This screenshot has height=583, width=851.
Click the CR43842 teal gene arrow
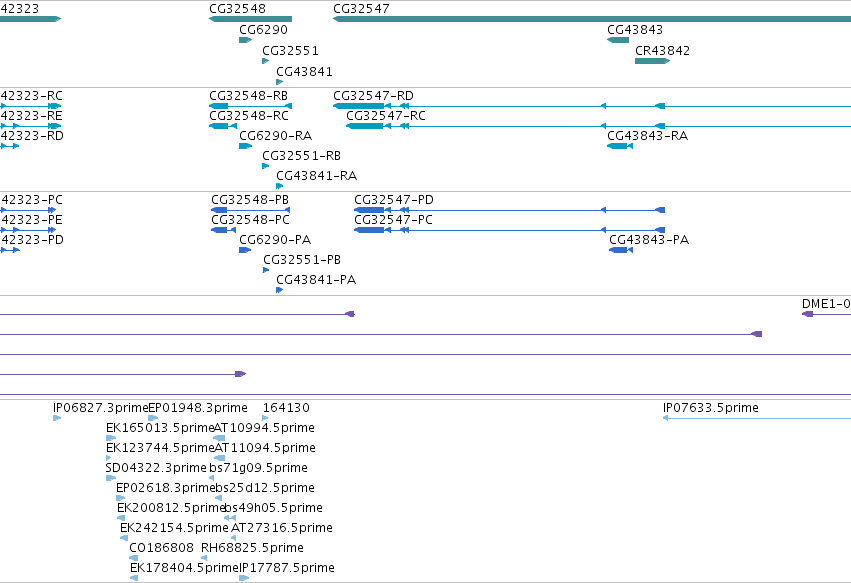[x=652, y=61]
